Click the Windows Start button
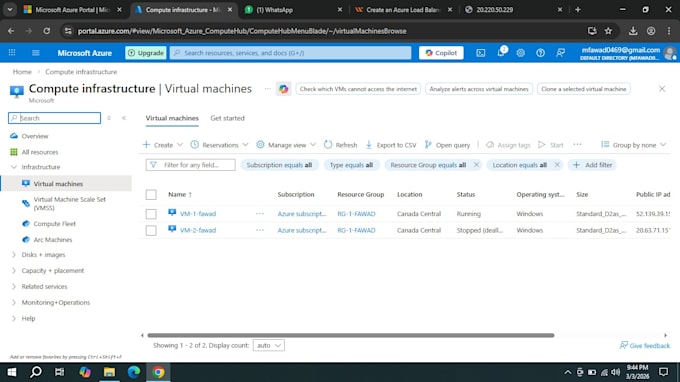 point(12,372)
